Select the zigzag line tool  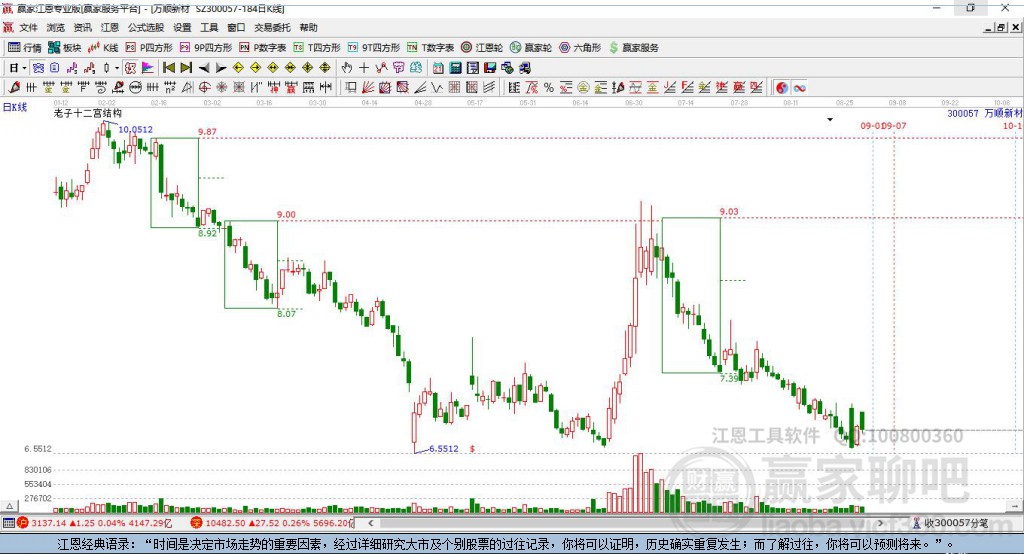436,88
